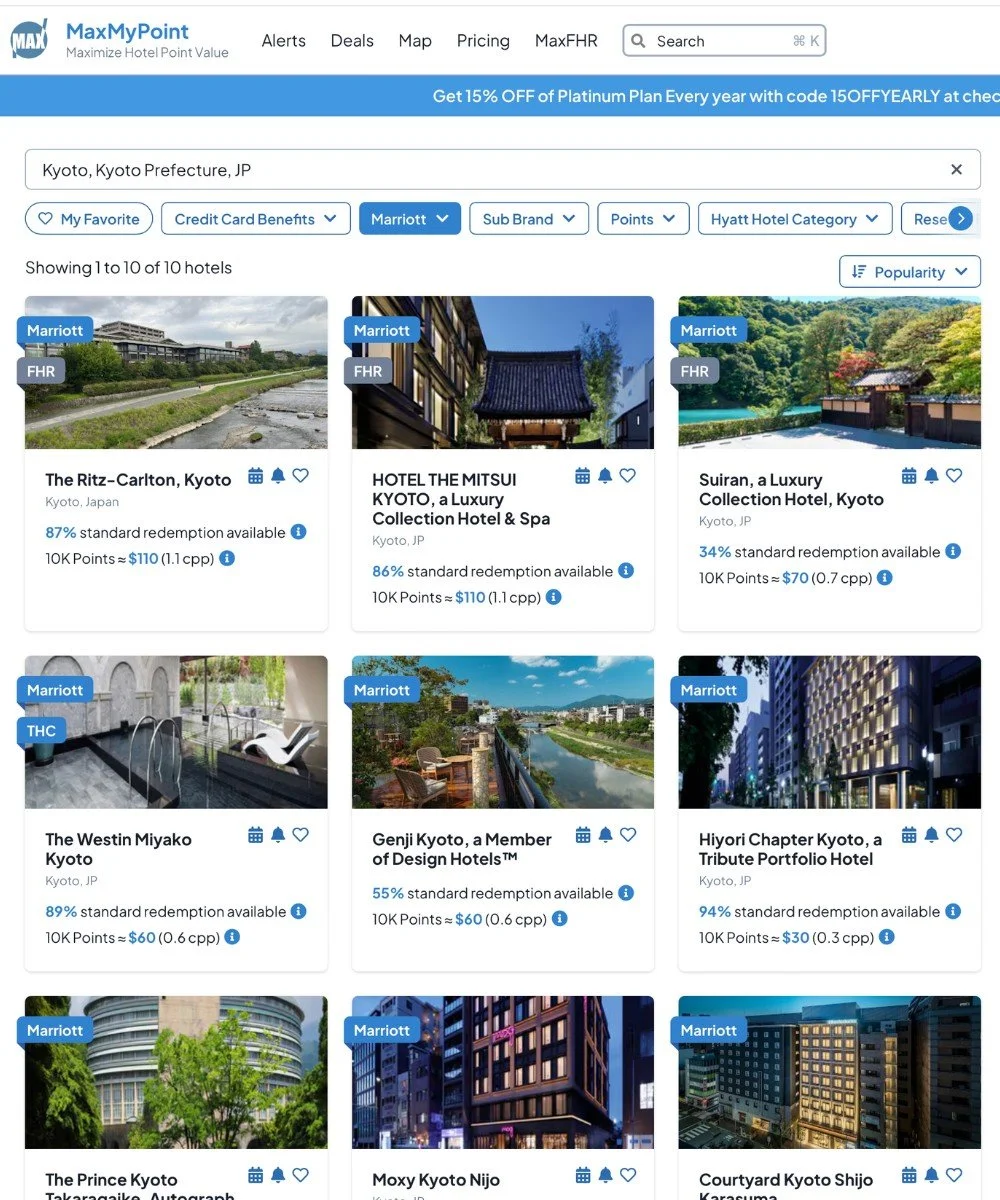
Task: Open the Alerts nav item
Action: coord(284,41)
